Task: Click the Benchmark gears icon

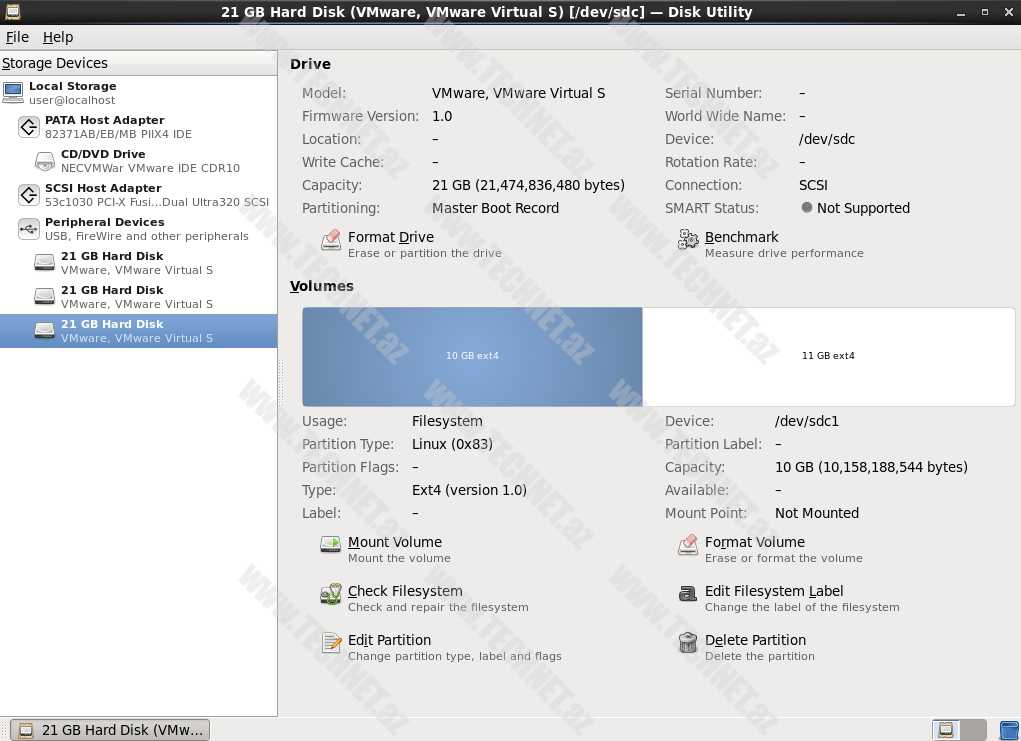Action: point(688,240)
